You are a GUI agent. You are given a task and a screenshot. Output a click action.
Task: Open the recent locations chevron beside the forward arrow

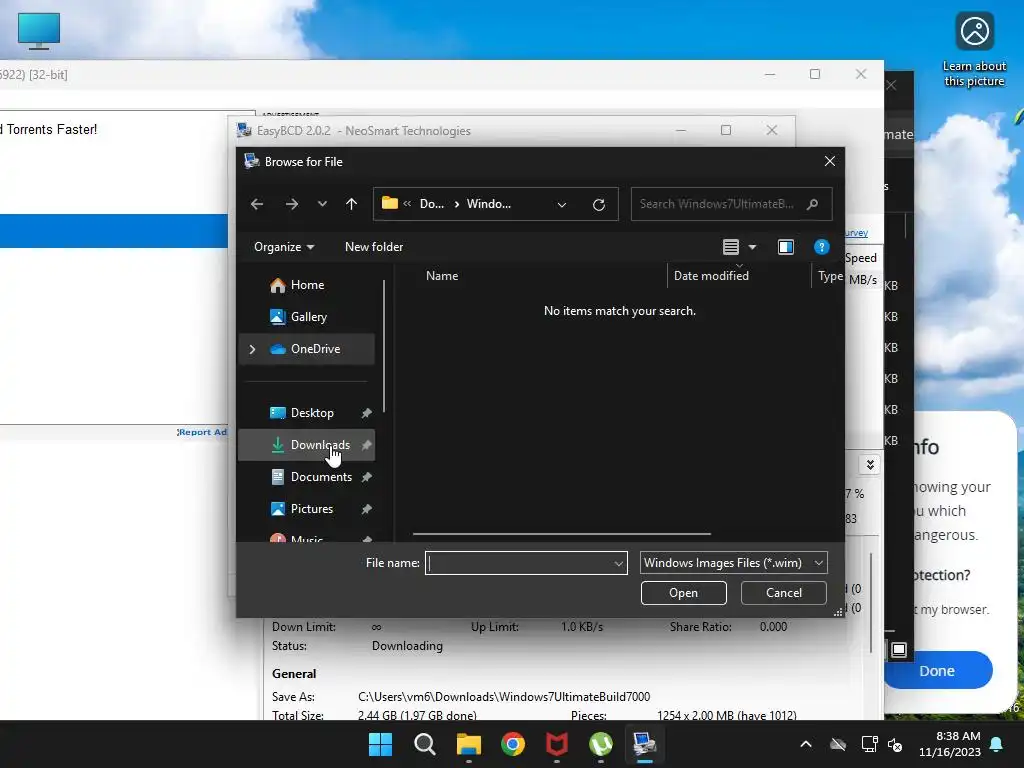[x=322, y=204]
